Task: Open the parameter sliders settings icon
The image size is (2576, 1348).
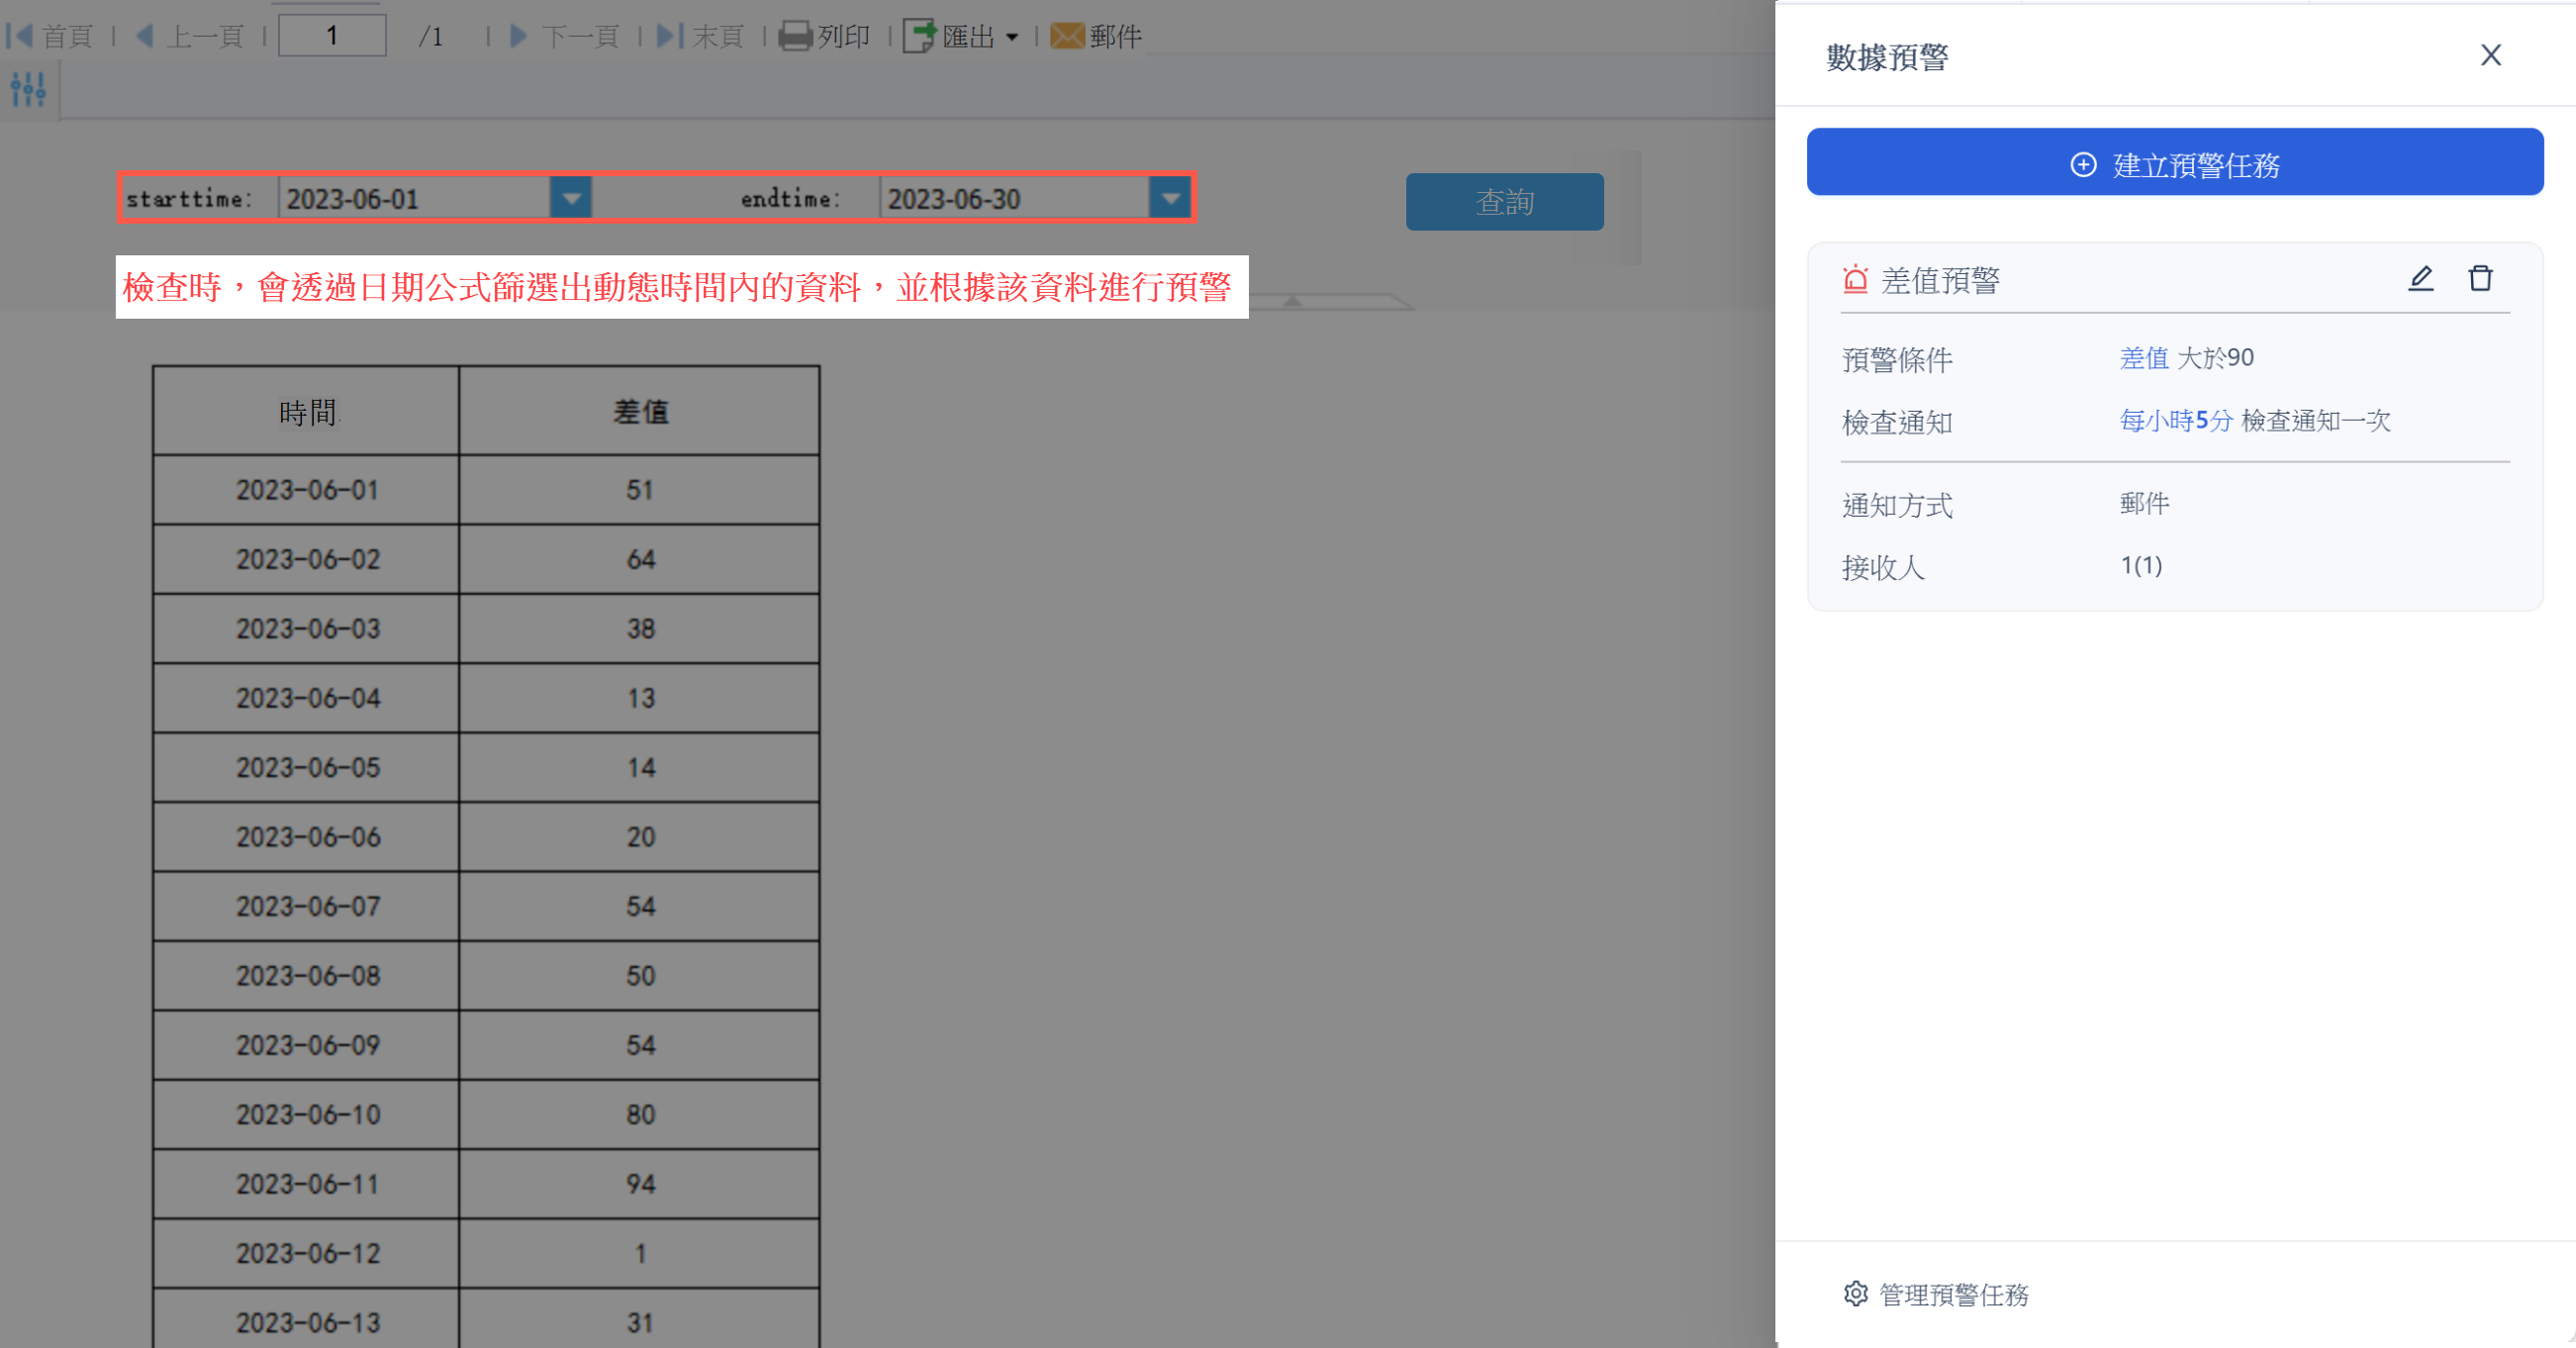Action: click(28, 90)
